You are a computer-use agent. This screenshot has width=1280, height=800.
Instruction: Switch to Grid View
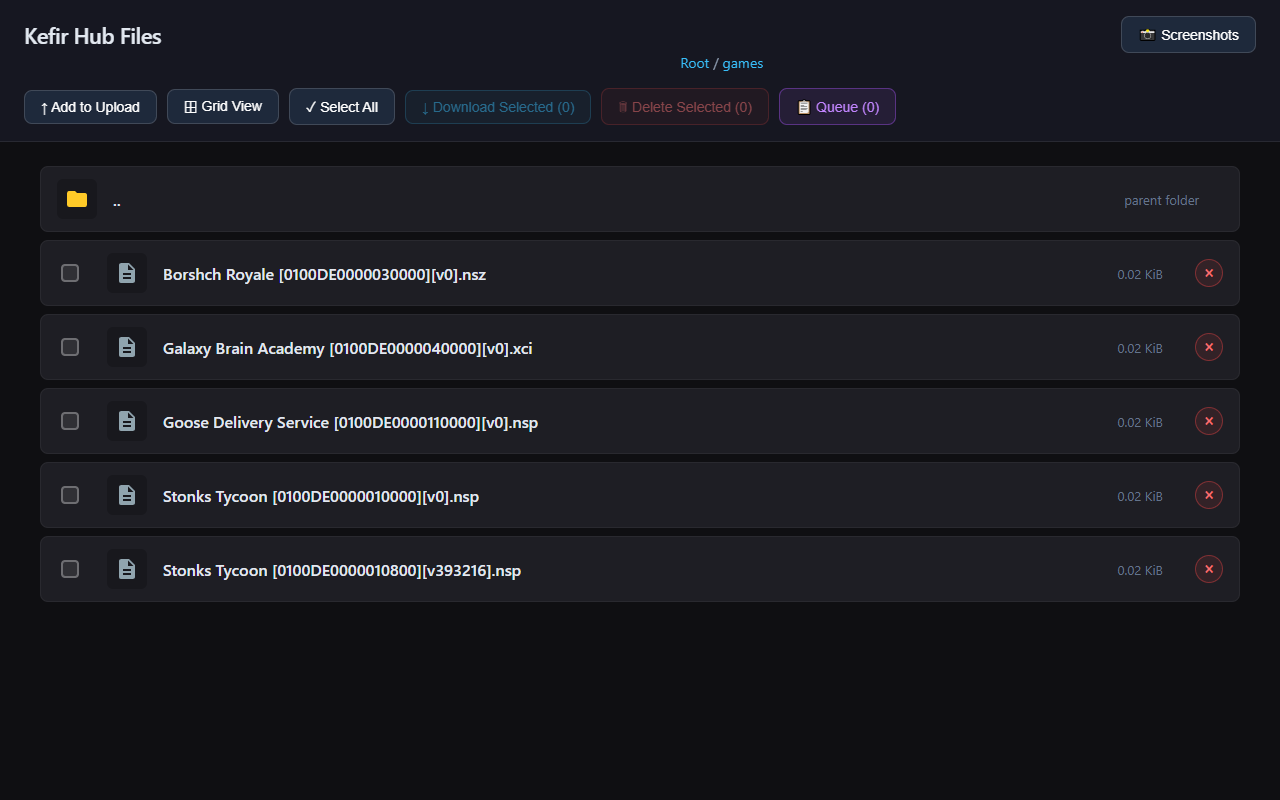[223, 106]
